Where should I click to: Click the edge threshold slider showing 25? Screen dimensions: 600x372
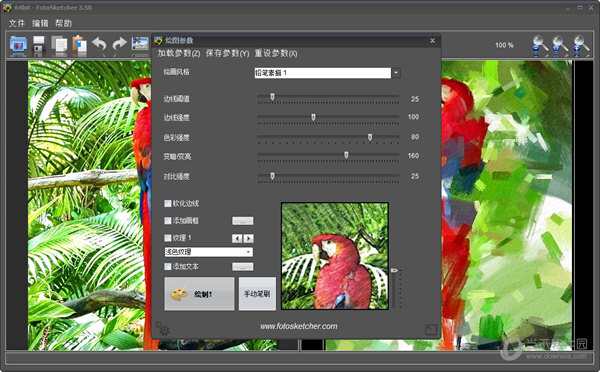(x=328, y=98)
